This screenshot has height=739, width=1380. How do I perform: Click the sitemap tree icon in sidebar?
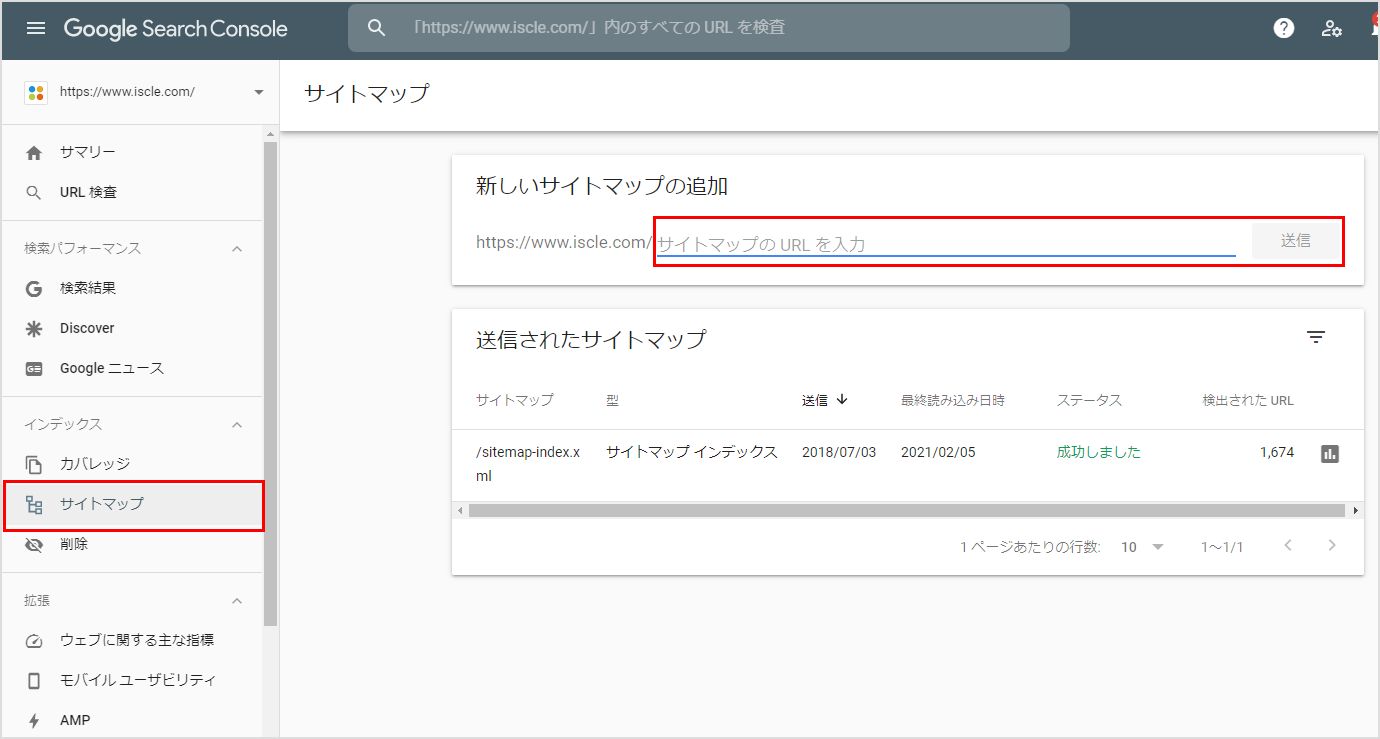pos(34,505)
